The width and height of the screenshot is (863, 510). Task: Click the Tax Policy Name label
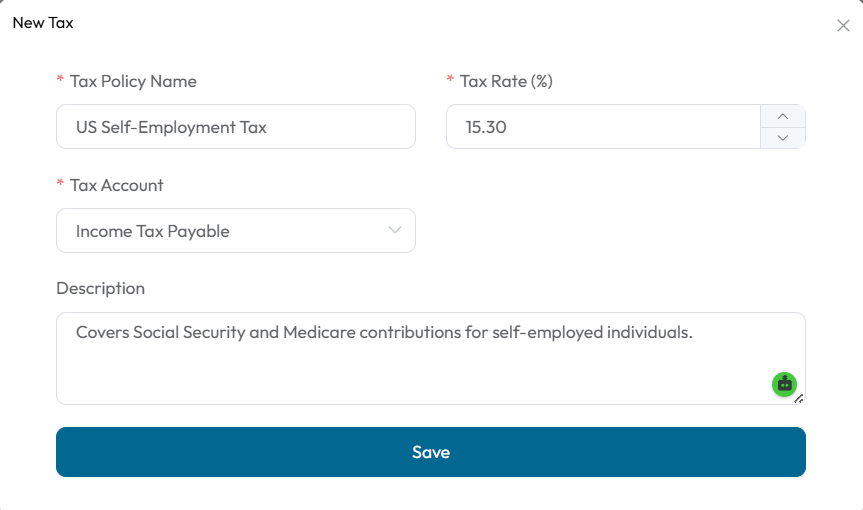pyautogui.click(x=133, y=81)
